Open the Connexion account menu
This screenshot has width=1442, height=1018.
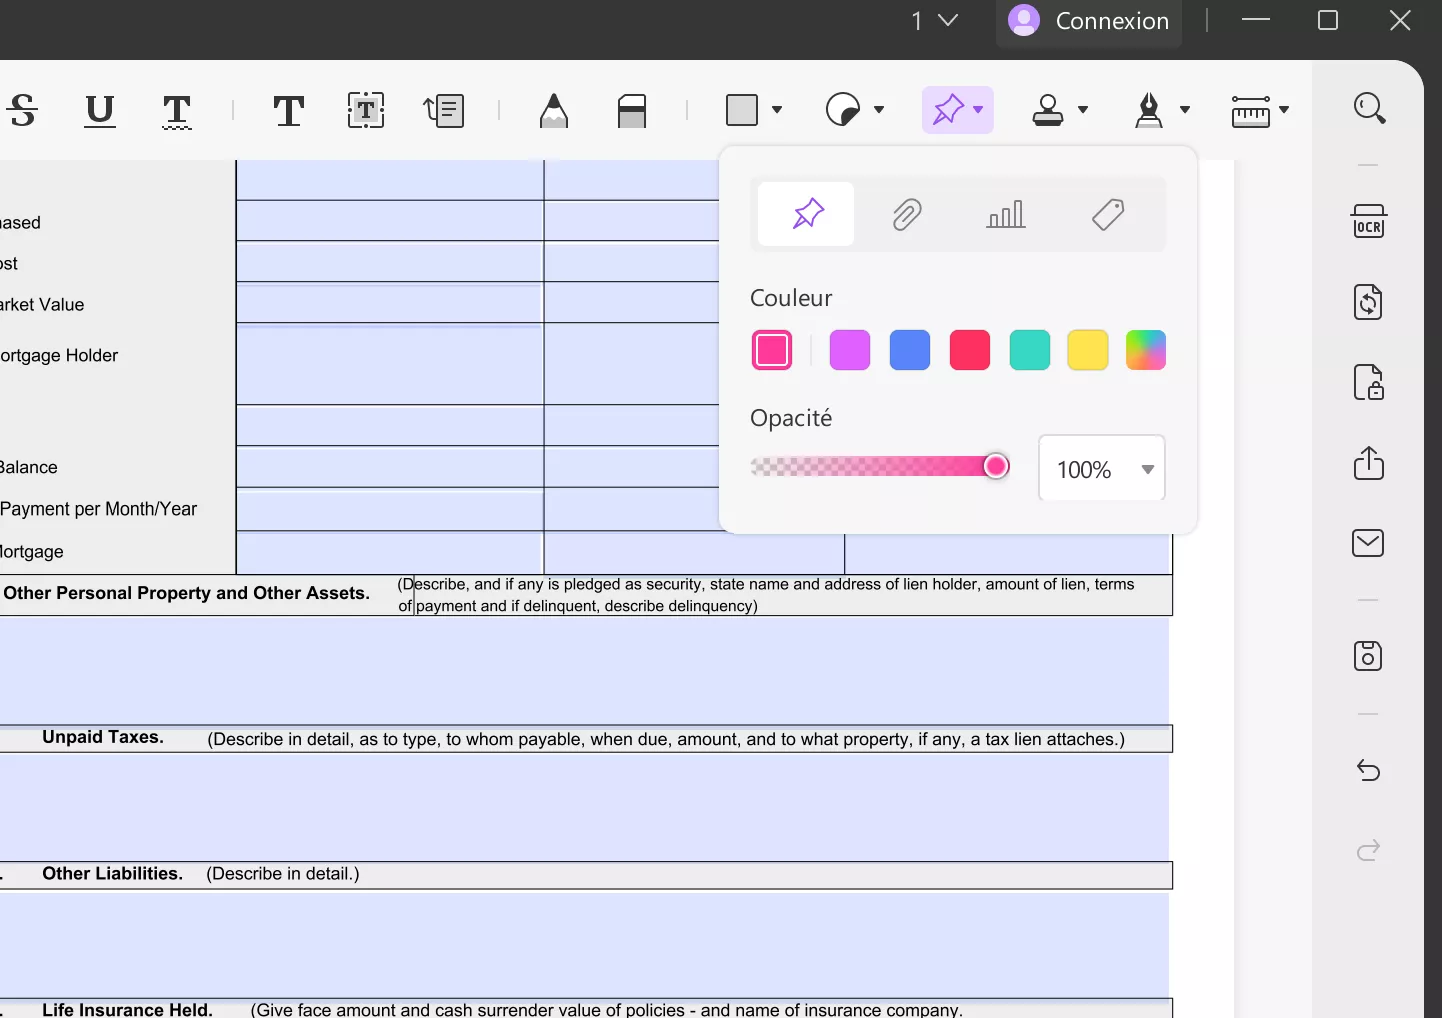1089,21
